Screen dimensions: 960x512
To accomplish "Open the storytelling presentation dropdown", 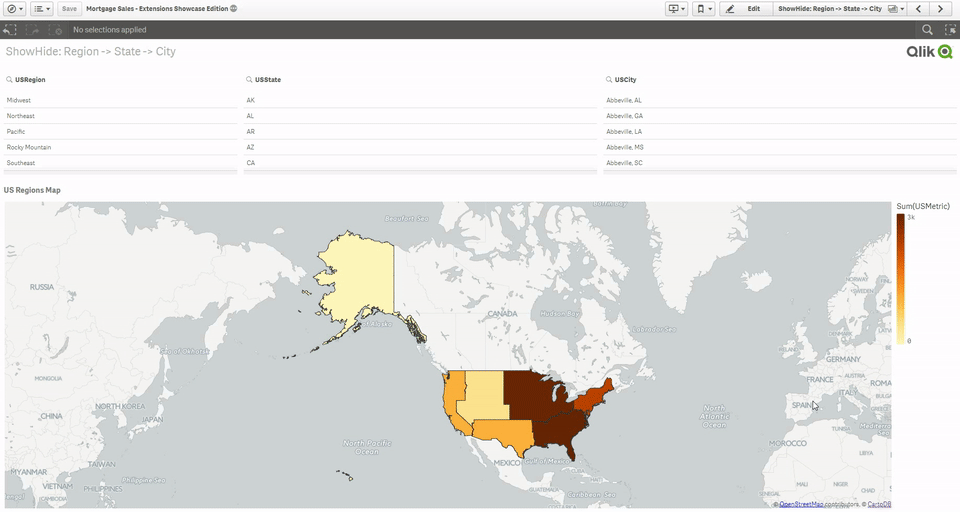I will (677, 9).
